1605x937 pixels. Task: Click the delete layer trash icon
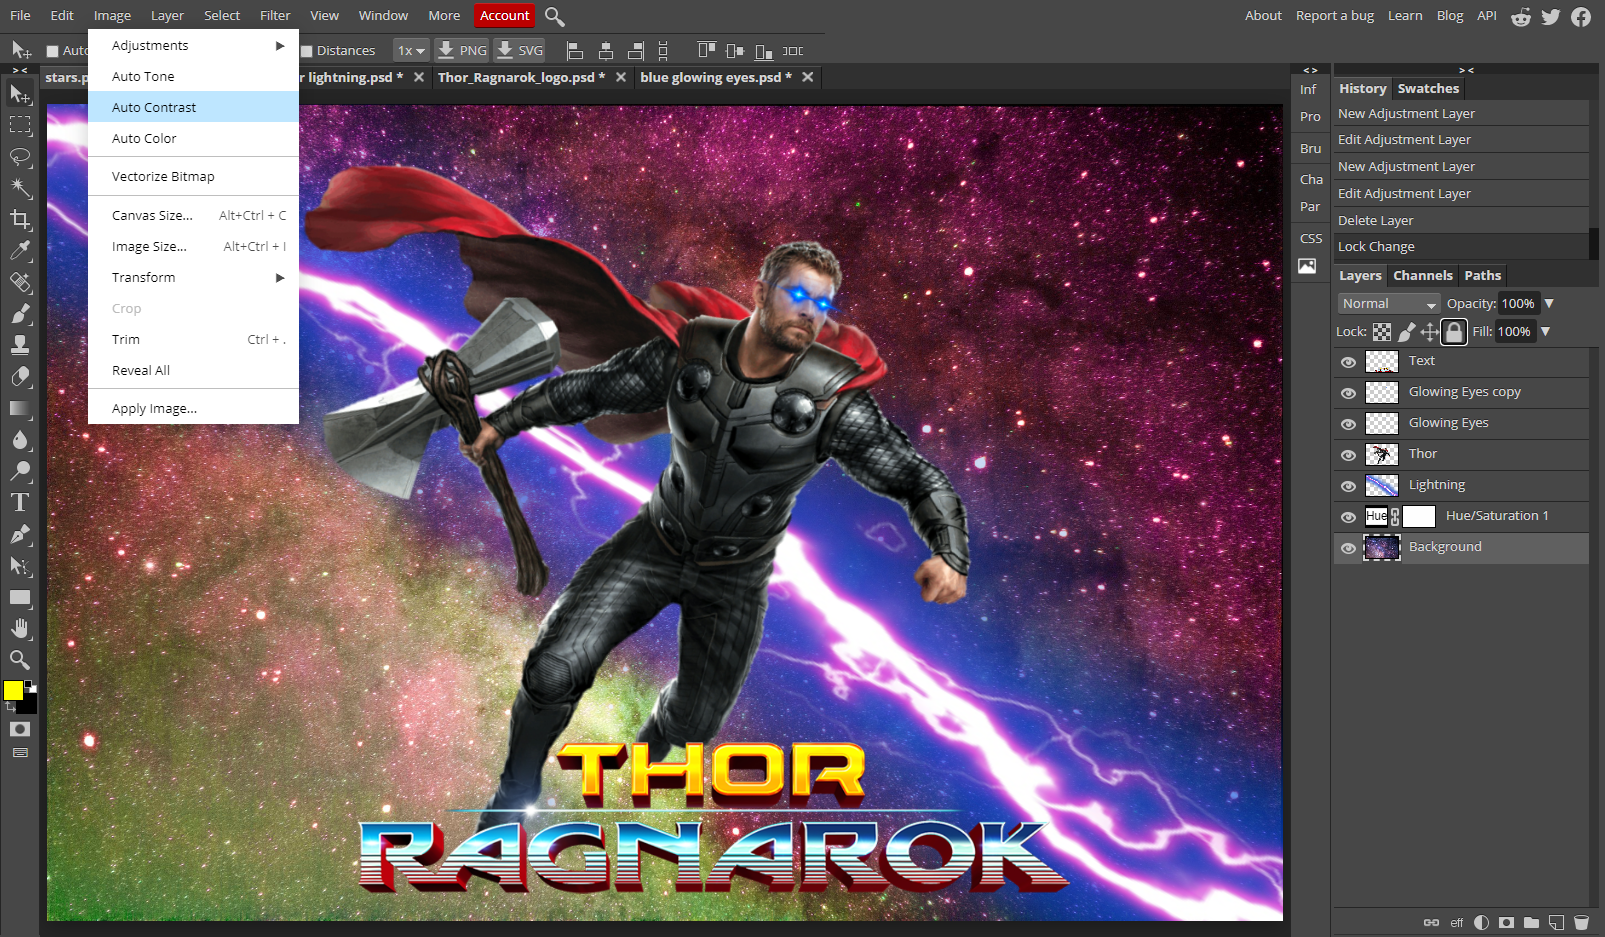coord(1581,922)
